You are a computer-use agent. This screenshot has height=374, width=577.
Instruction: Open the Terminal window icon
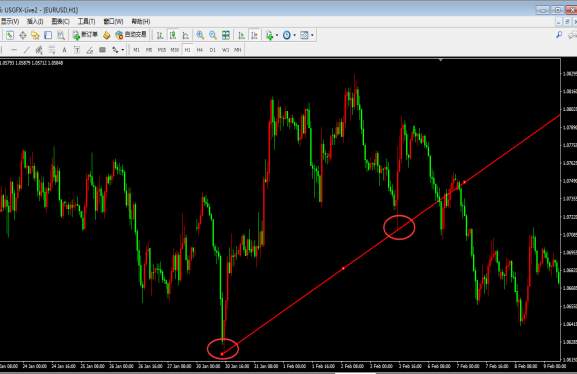click(x=48, y=35)
